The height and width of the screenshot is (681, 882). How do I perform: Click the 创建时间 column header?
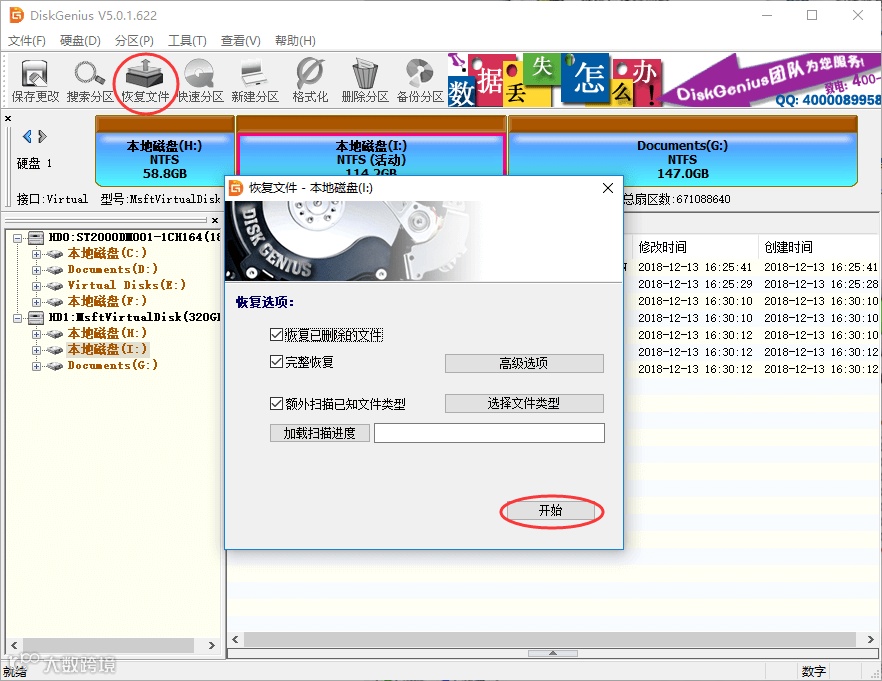(819, 247)
